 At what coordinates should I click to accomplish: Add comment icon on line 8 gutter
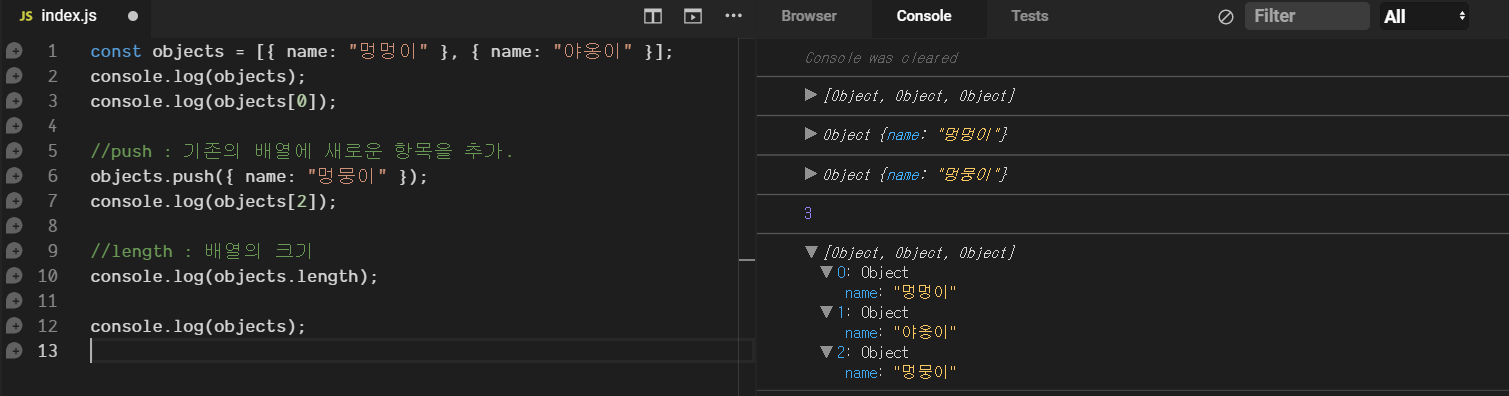(x=14, y=226)
